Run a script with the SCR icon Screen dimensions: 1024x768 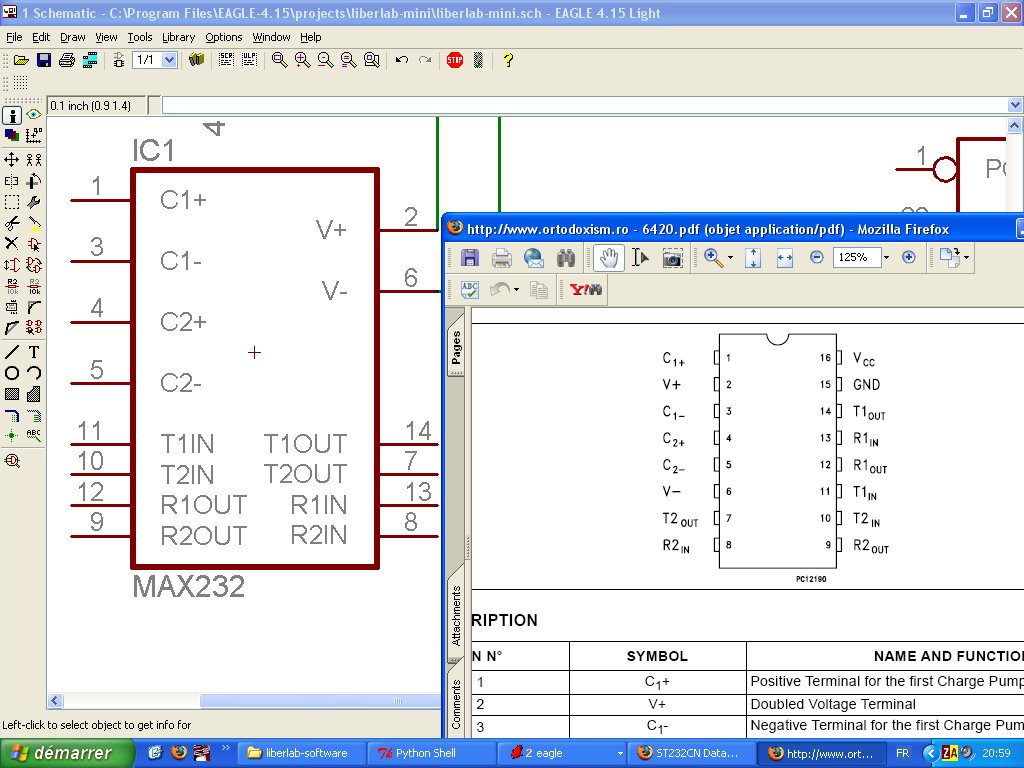pyautogui.click(x=226, y=60)
